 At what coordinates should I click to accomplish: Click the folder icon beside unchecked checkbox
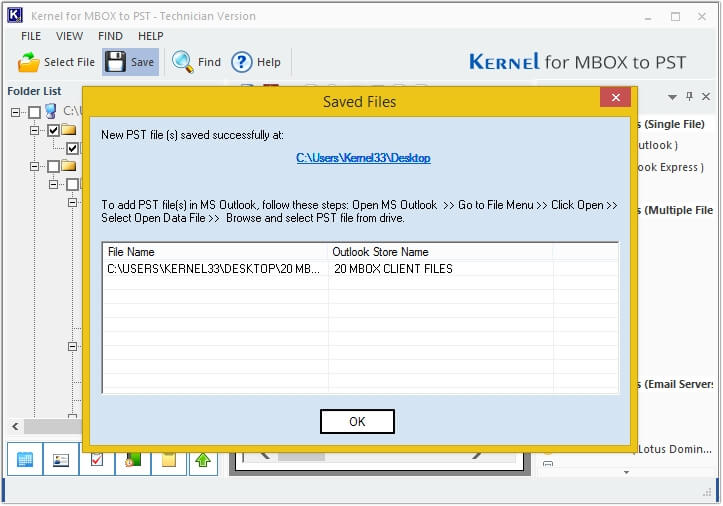pos(69,165)
